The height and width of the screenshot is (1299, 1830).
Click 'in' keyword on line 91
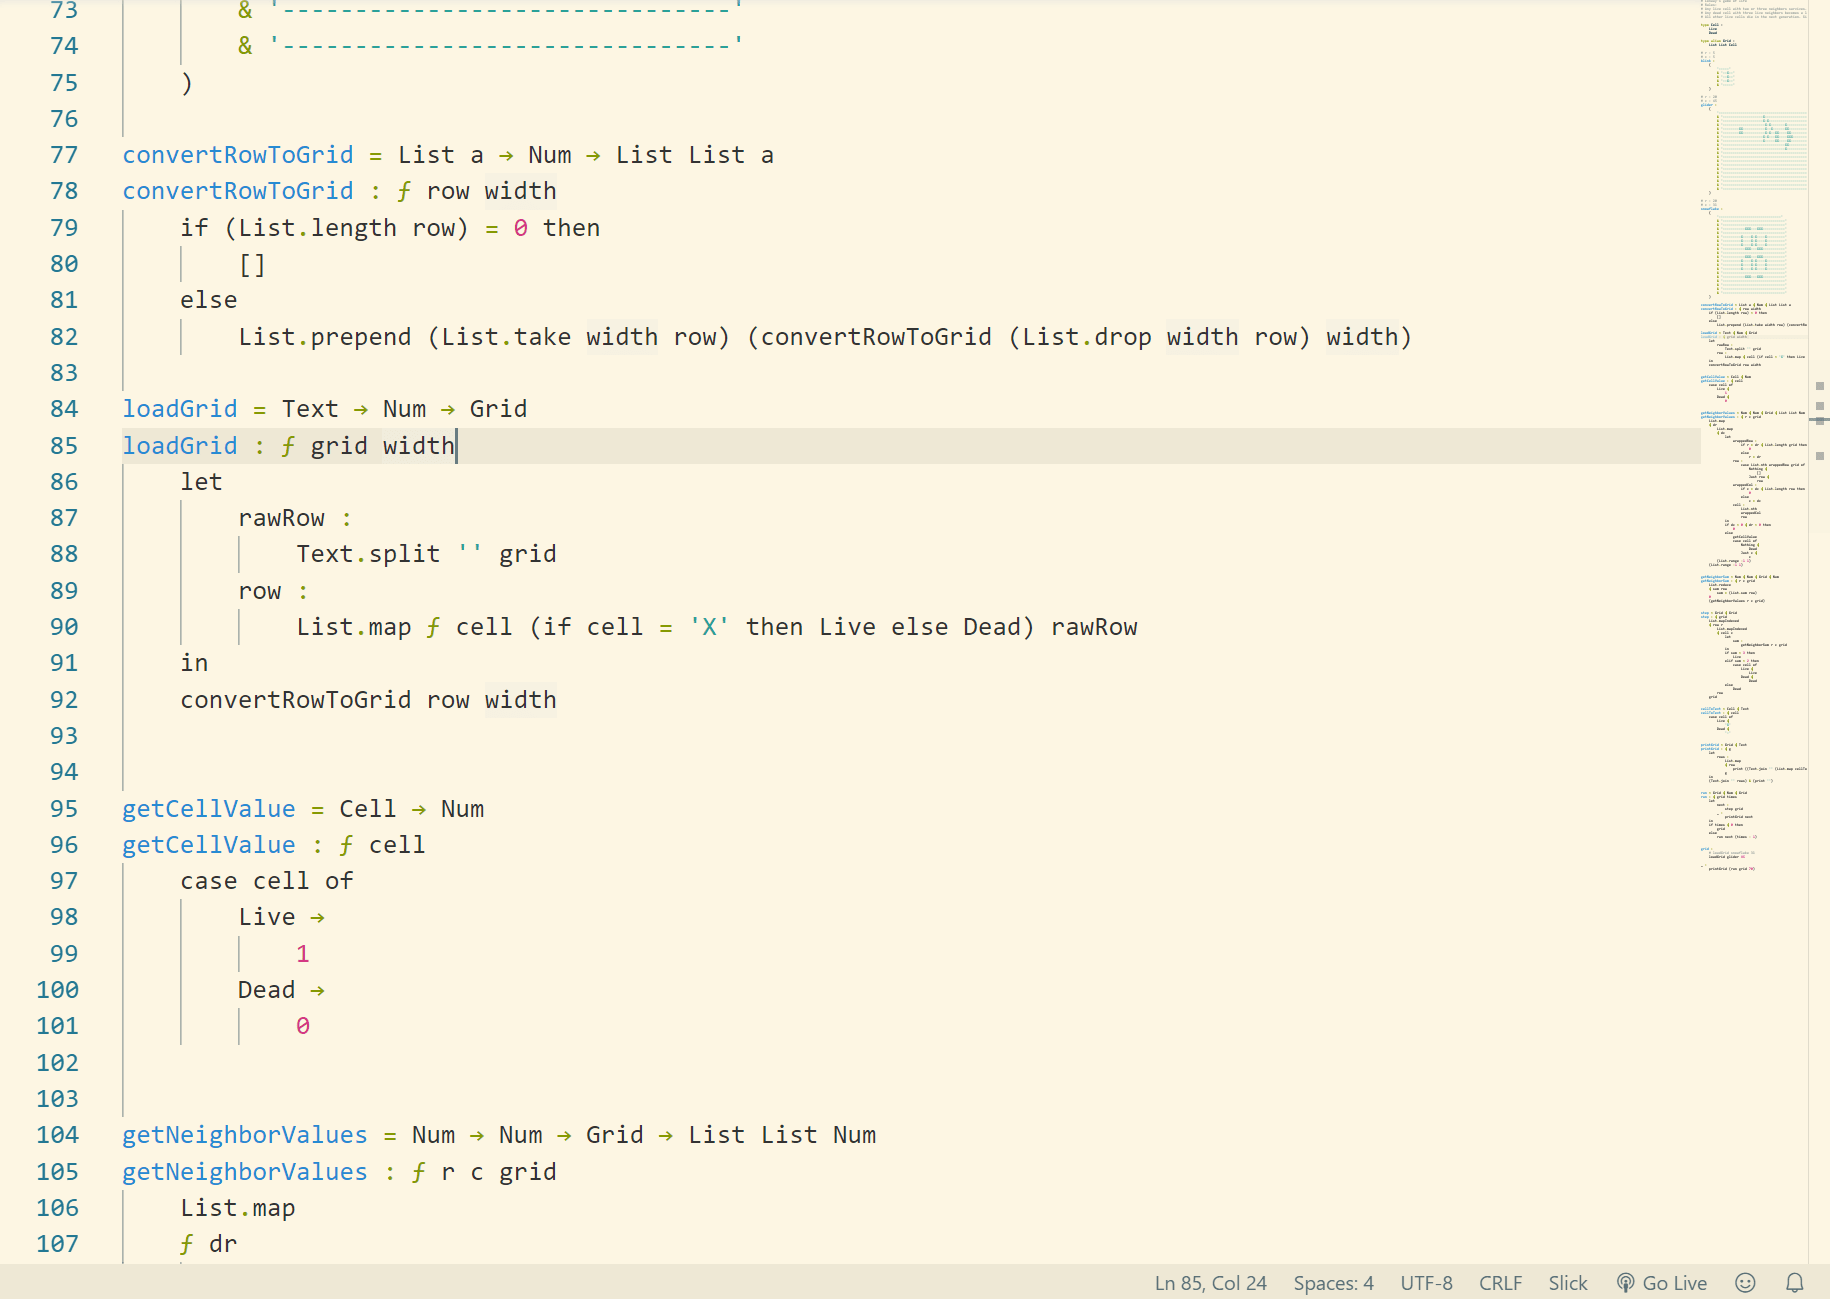(194, 663)
